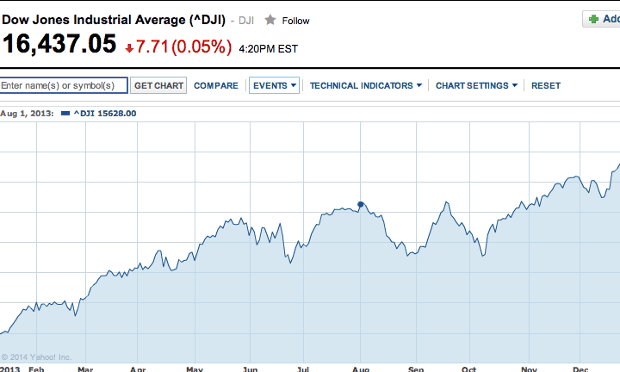Click the symbol search input field
Viewport: 620px width, 372px height.
click(63, 85)
